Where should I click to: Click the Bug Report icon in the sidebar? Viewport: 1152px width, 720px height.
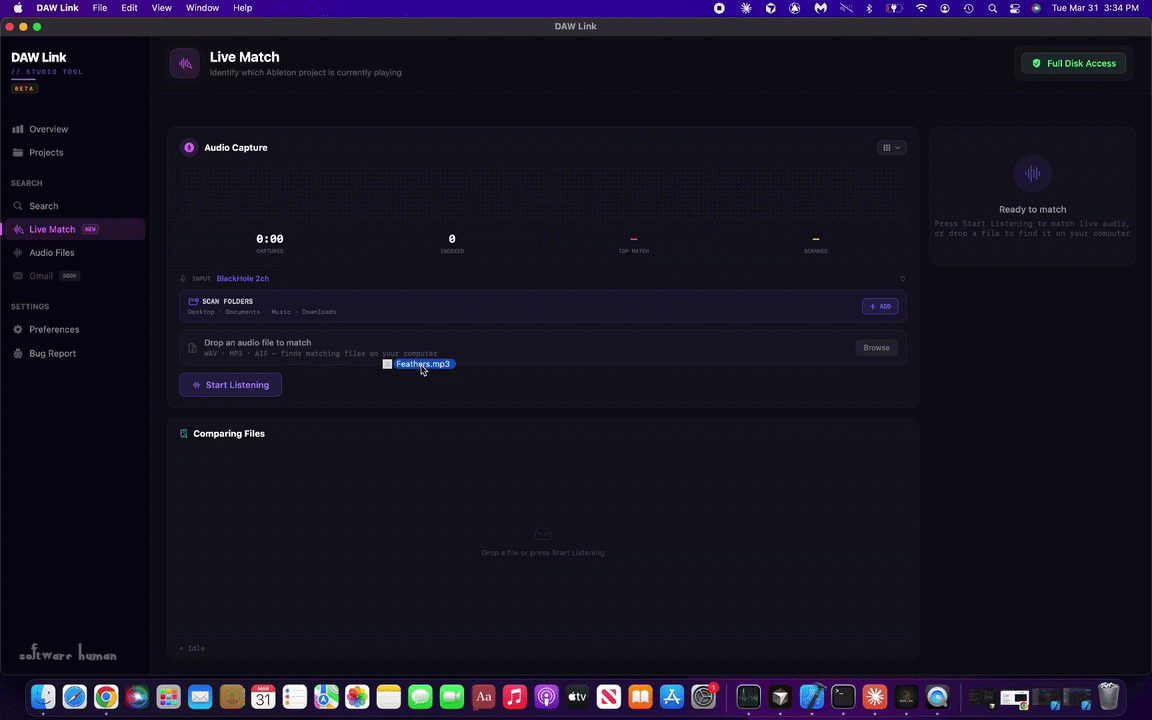18,353
